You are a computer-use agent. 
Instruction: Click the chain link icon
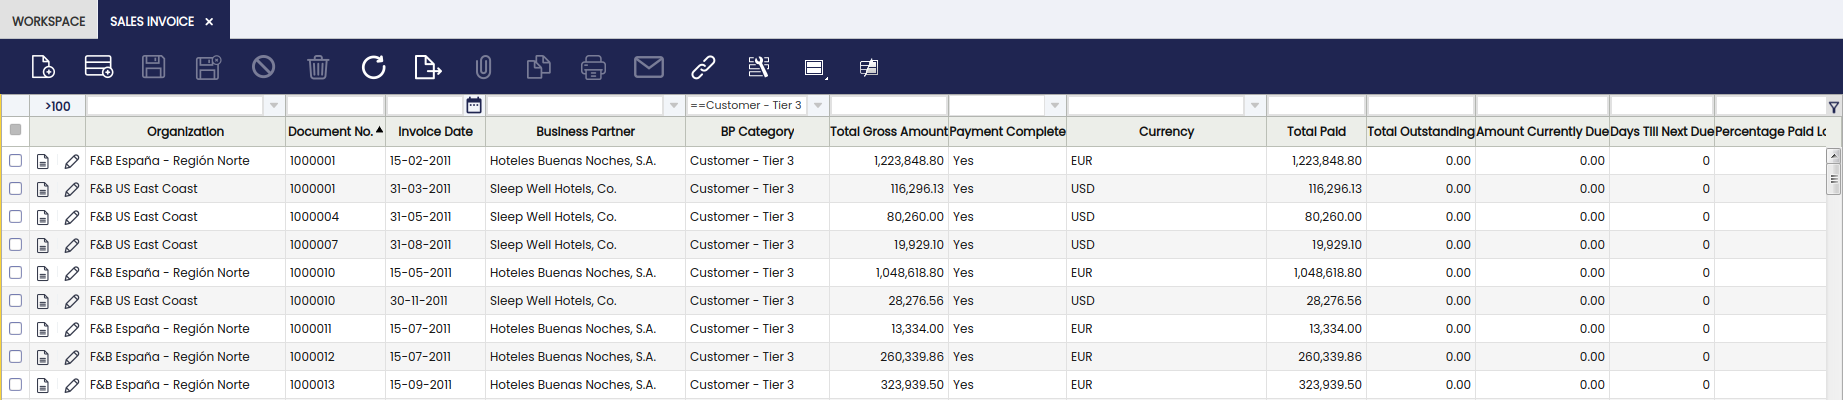[704, 67]
